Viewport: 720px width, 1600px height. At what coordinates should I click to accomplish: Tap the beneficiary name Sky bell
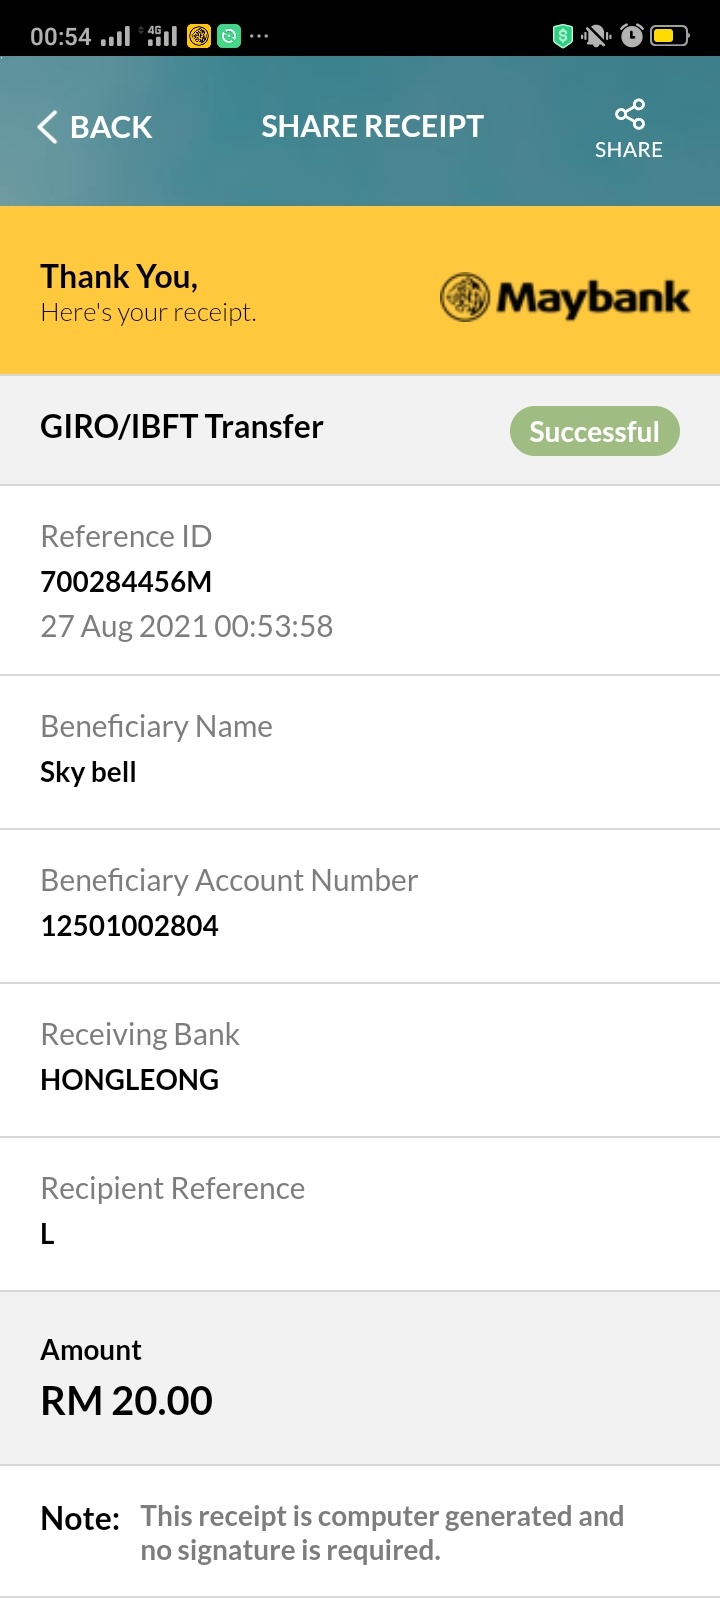tap(88, 772)
